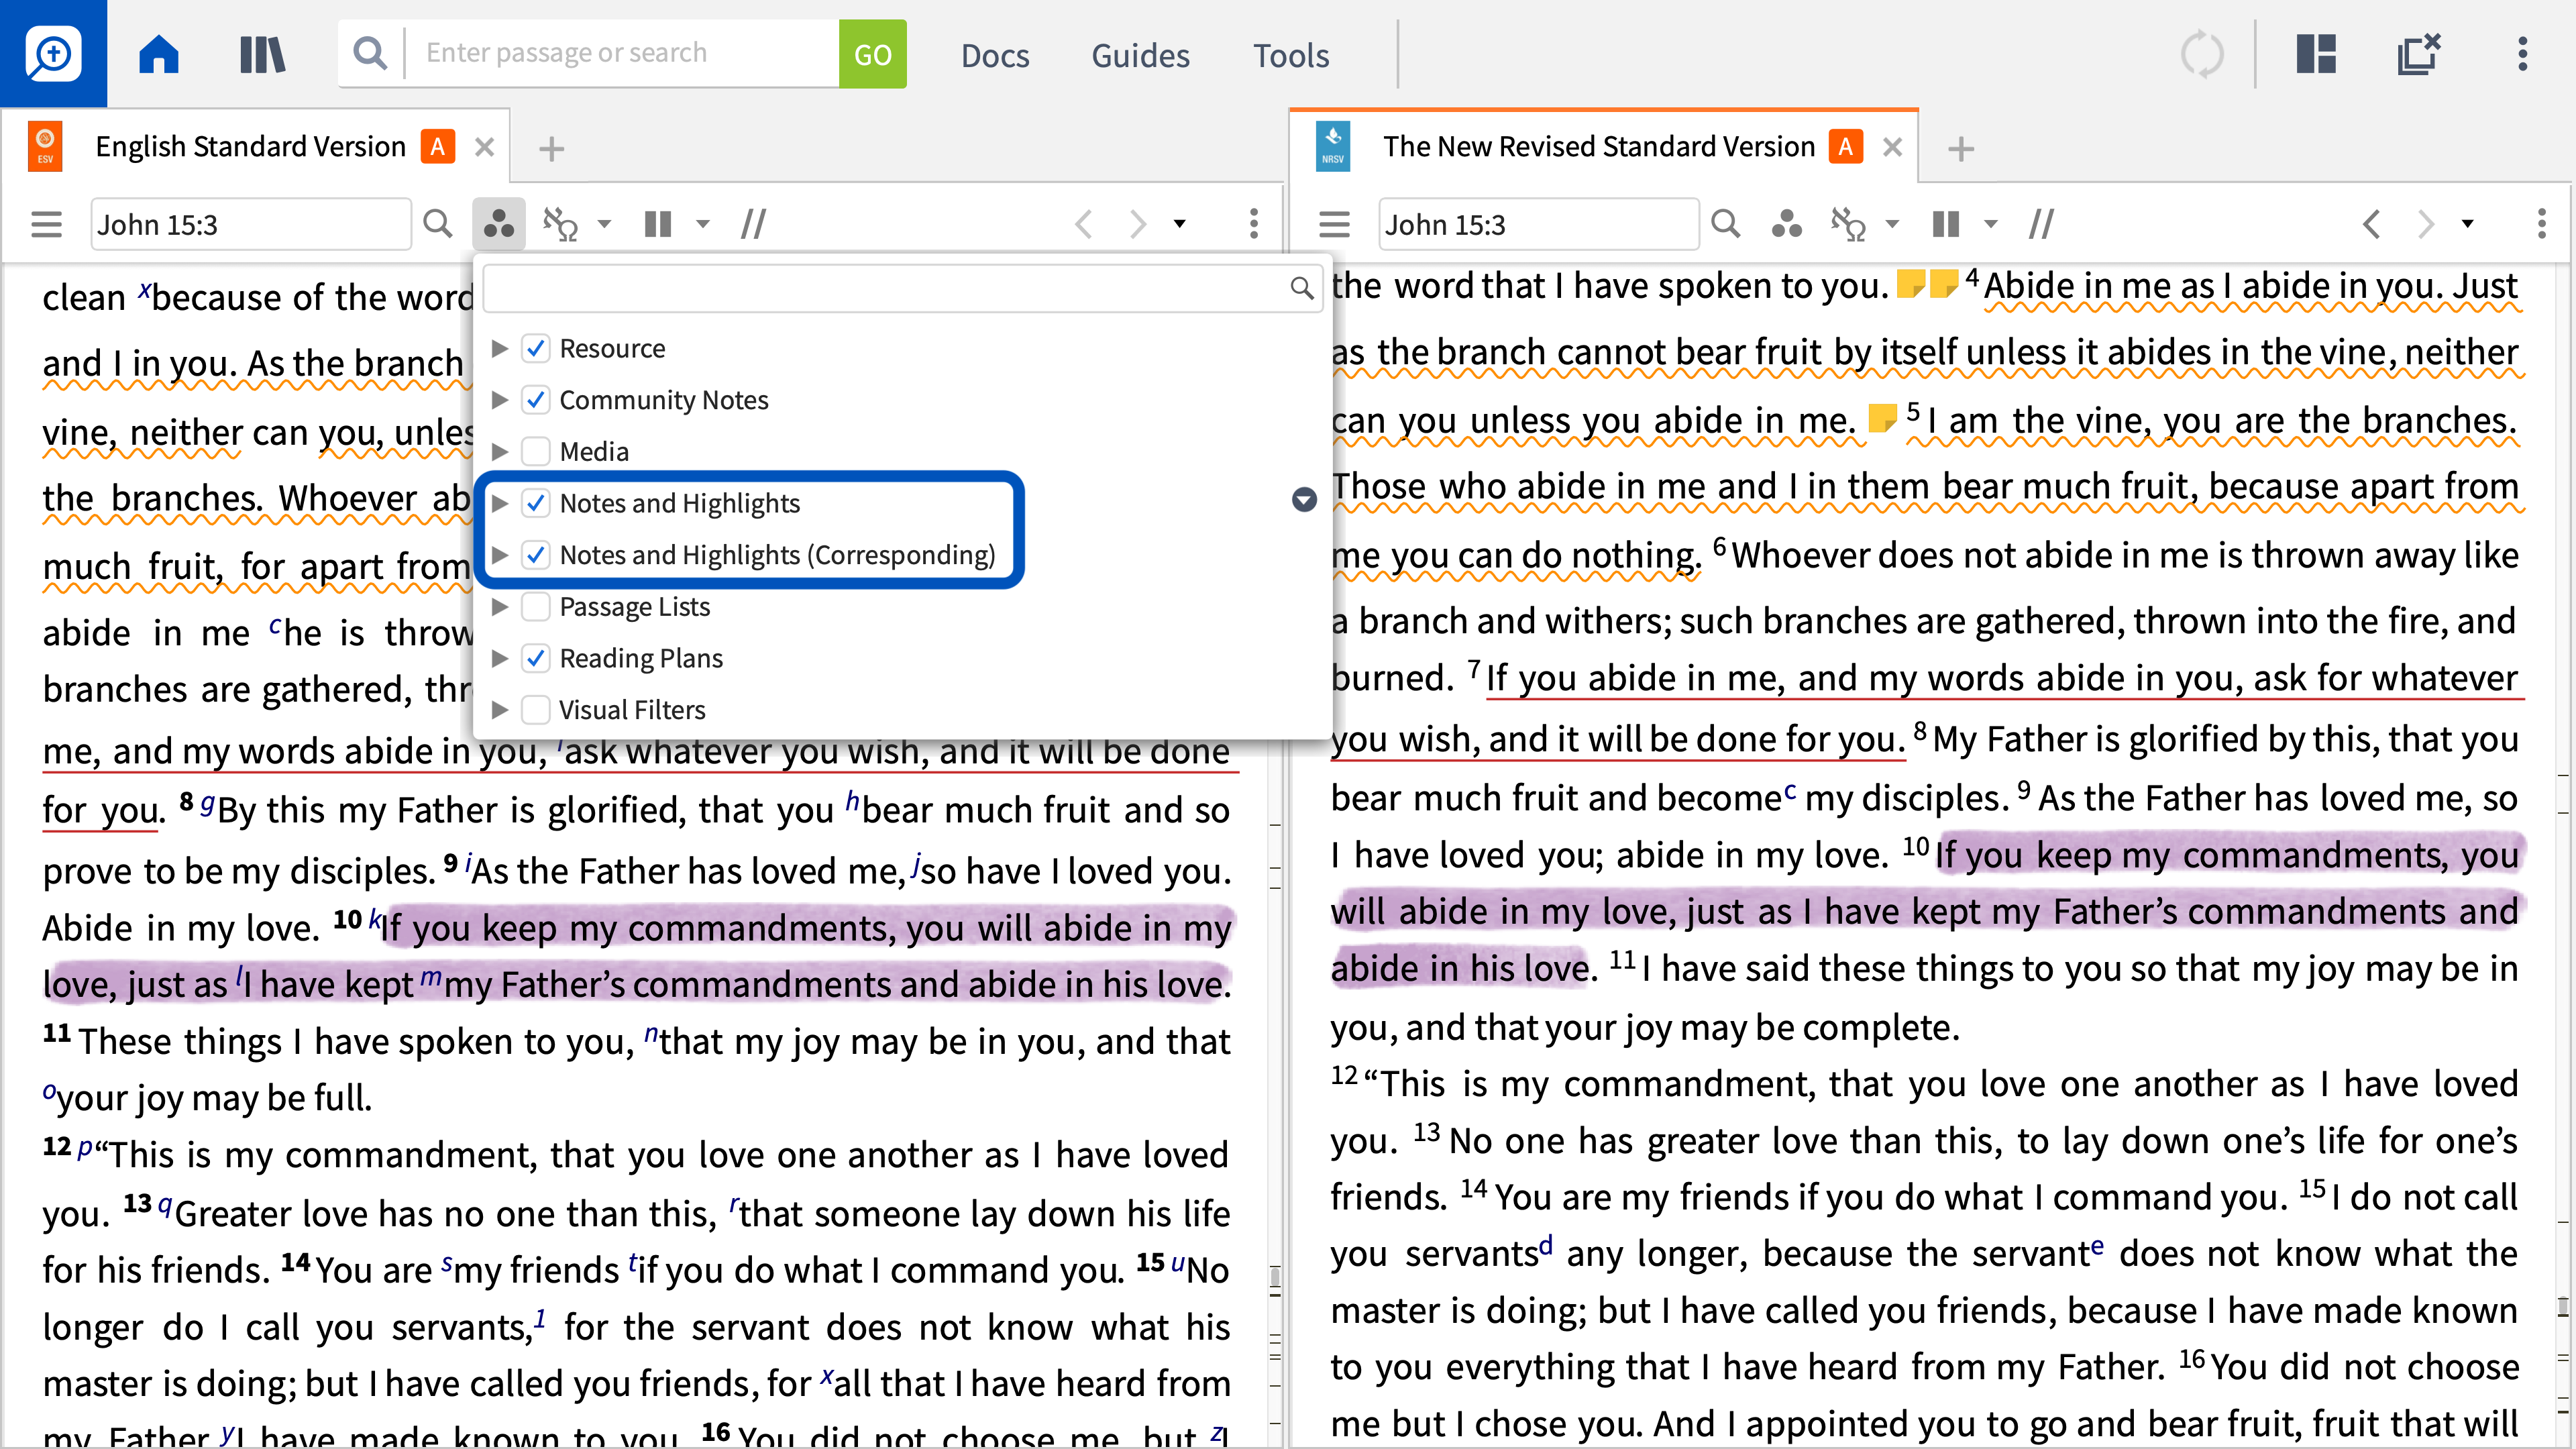Open history dropdown arrow in NRSV panel

[x=2468, y=224]
